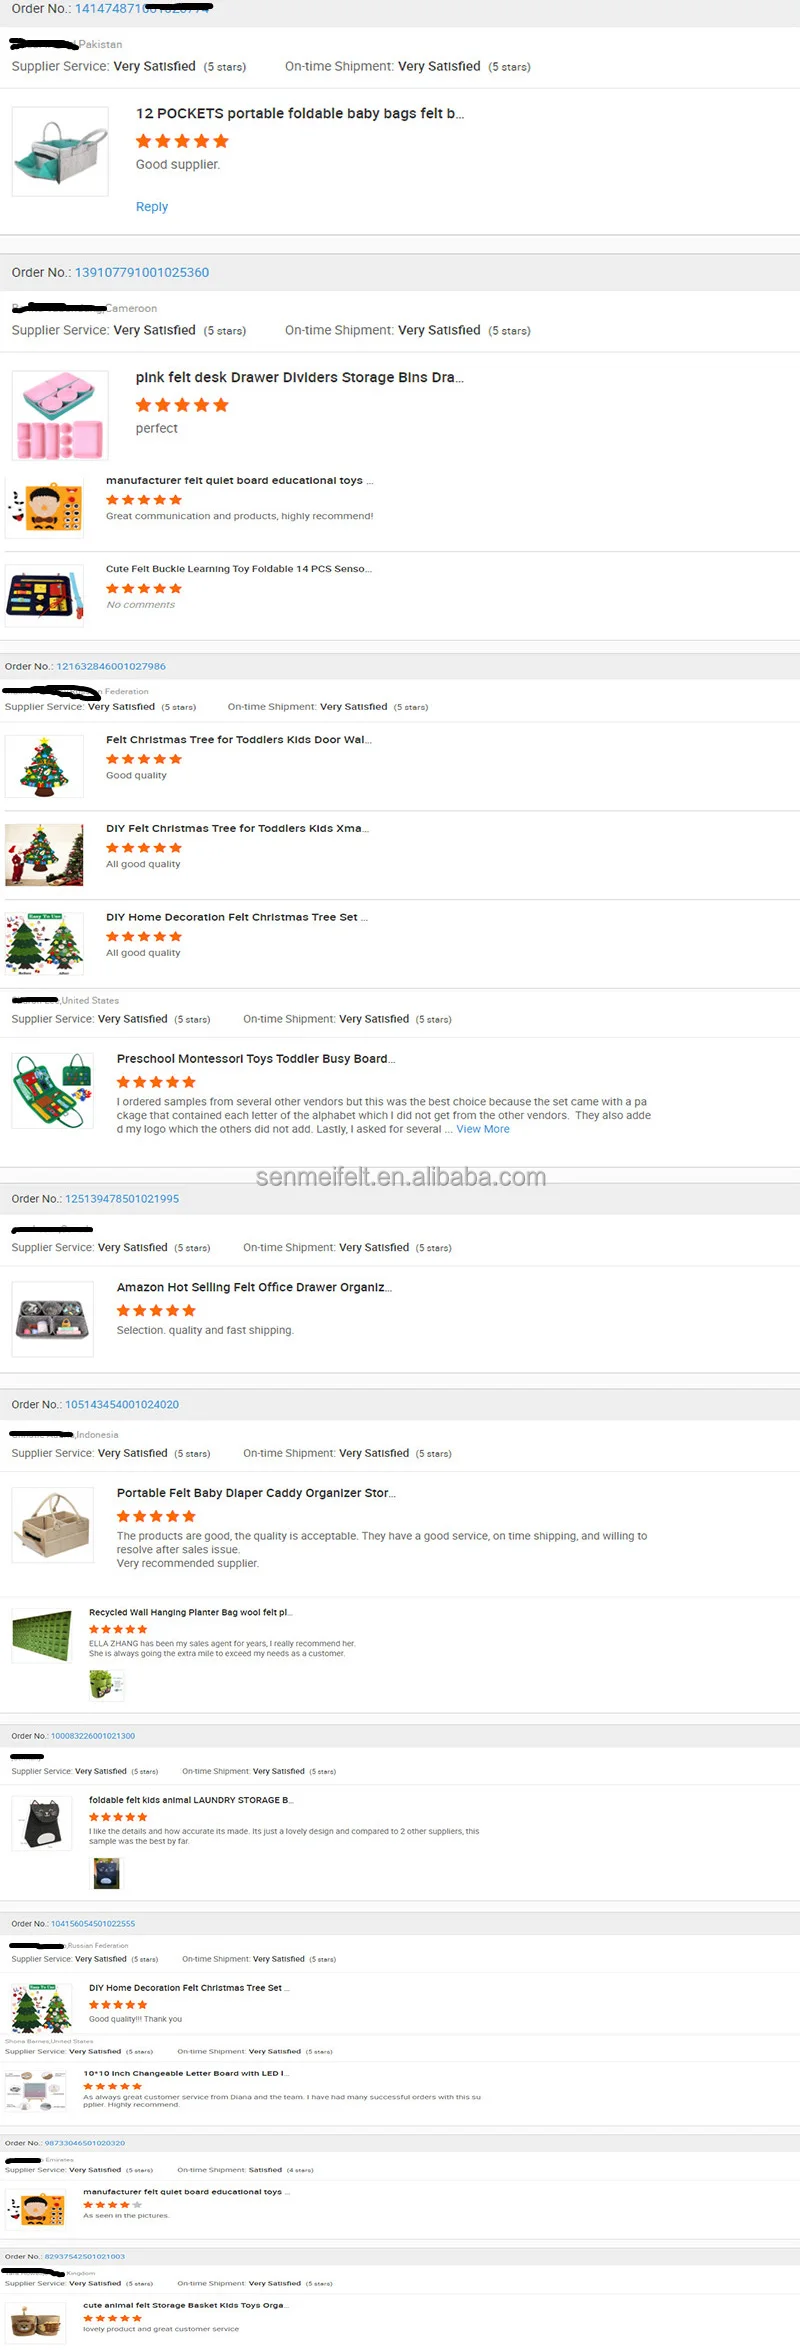Viewport: 800px width, 2350px height.
Task: View pink felt drawer dividers thumbnail
Action: pyautogui.click(x=60, y=415)
